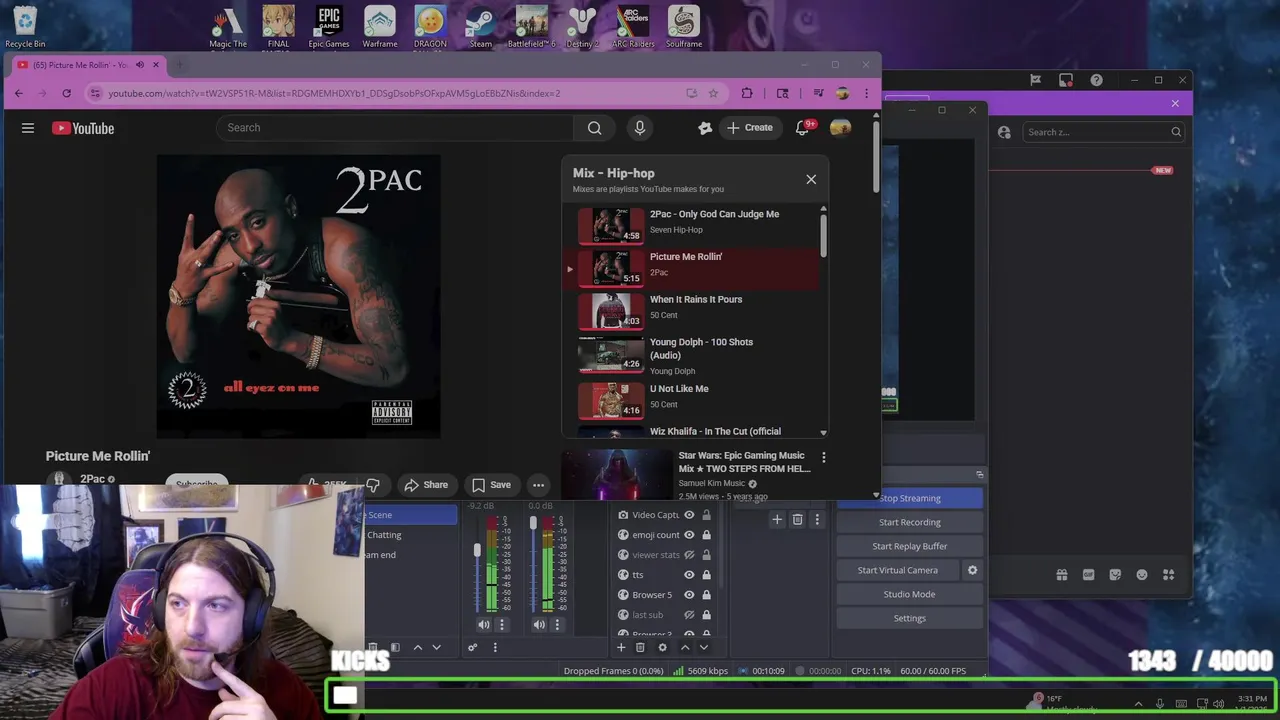Open the Create menu on YouTube
Viewport: 1280px width, 720px height.
click(x=750, y=128)
